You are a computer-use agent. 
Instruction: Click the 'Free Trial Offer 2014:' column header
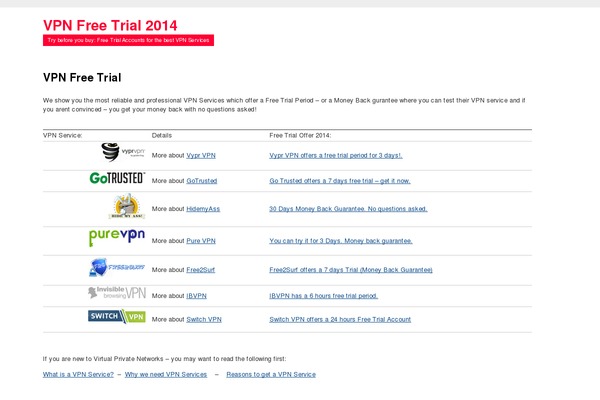(300, 136)
